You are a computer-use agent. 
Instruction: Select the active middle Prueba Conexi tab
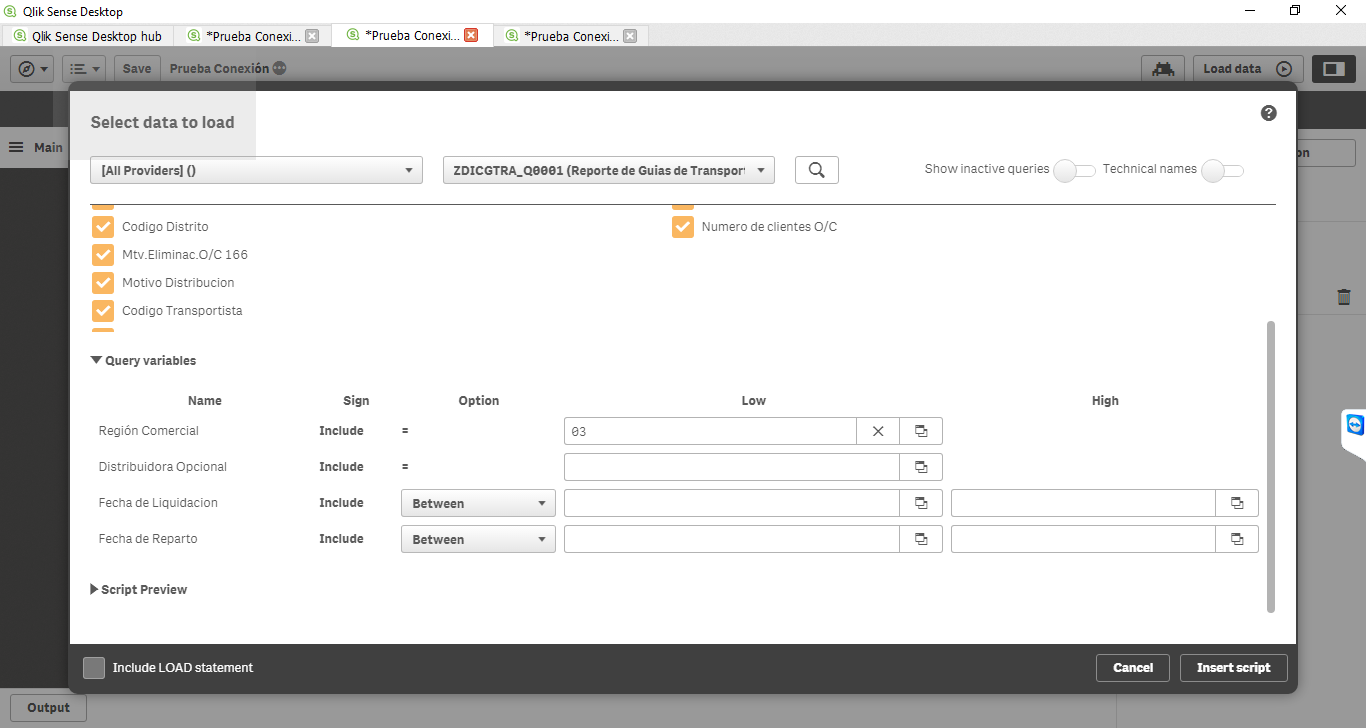[x=411, y=36]
